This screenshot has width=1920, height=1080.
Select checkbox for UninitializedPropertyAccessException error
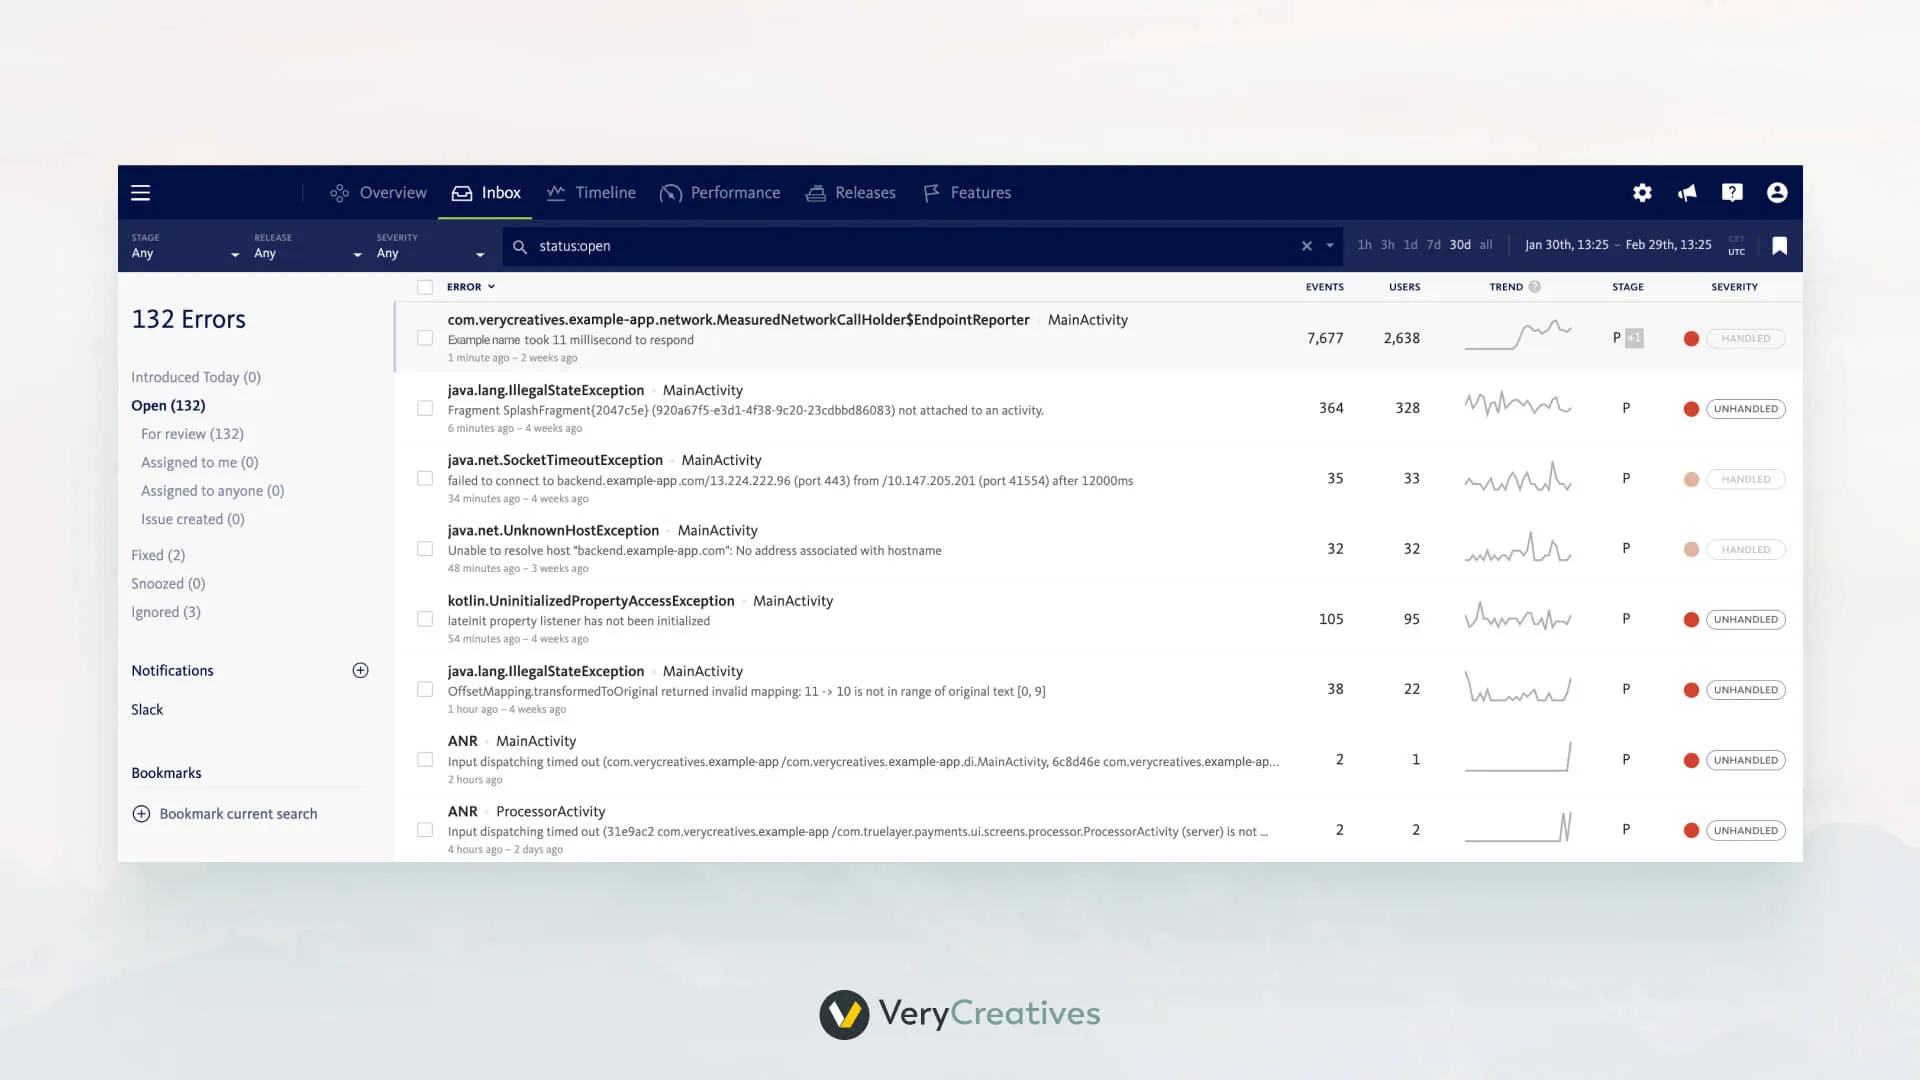425,619
